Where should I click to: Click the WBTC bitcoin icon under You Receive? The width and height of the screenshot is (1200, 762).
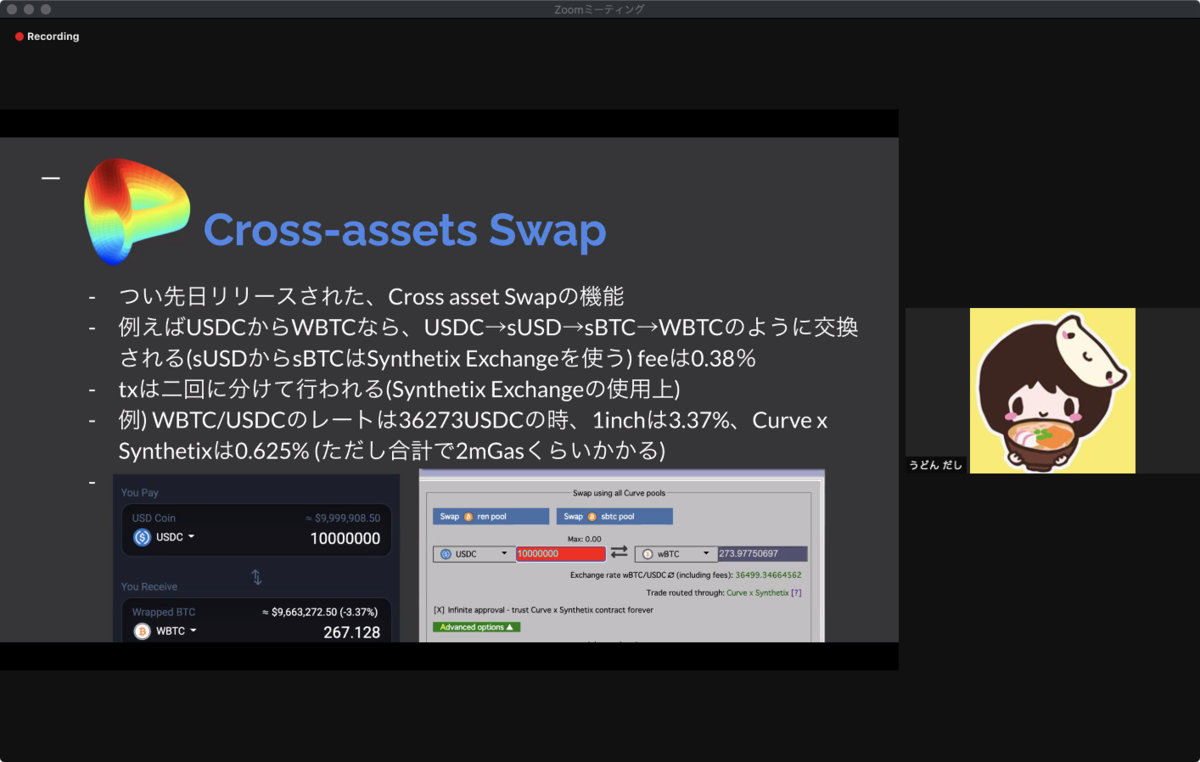(x=142, y=631)
